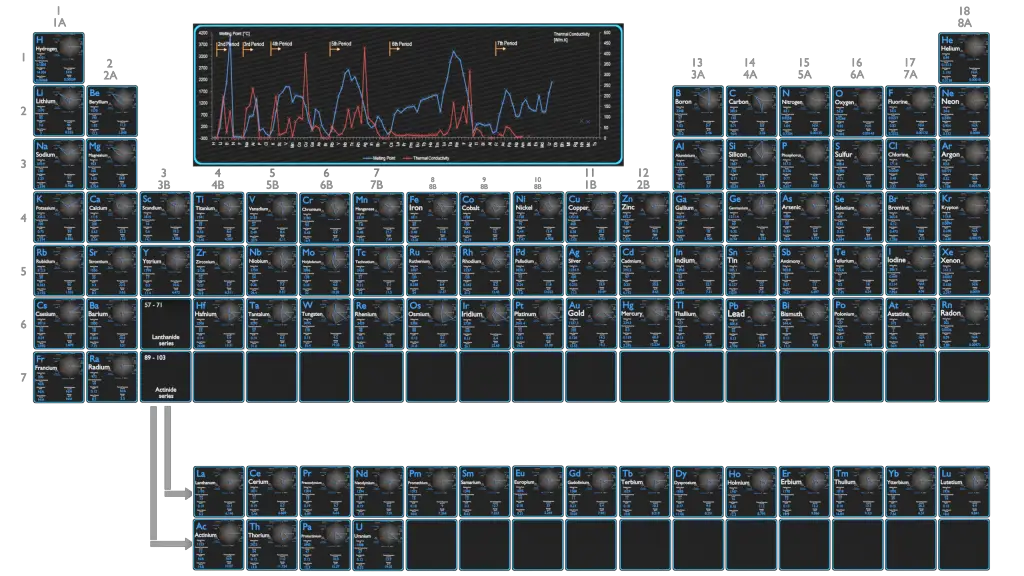Expand the Actinide series cell
This screenshot has width=1024, height=576.
[x=164, y=376]
